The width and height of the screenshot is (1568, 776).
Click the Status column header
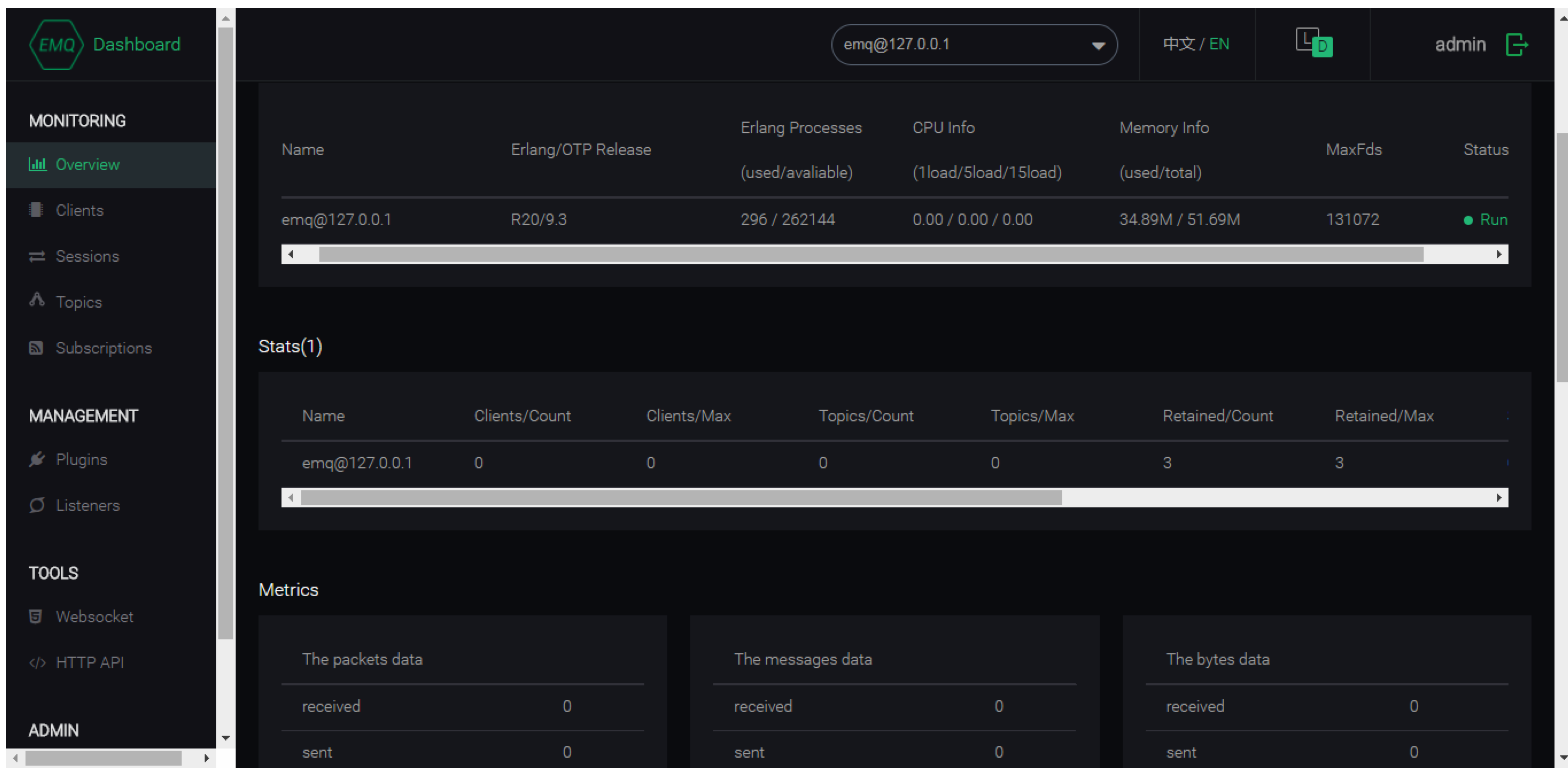1486,150
